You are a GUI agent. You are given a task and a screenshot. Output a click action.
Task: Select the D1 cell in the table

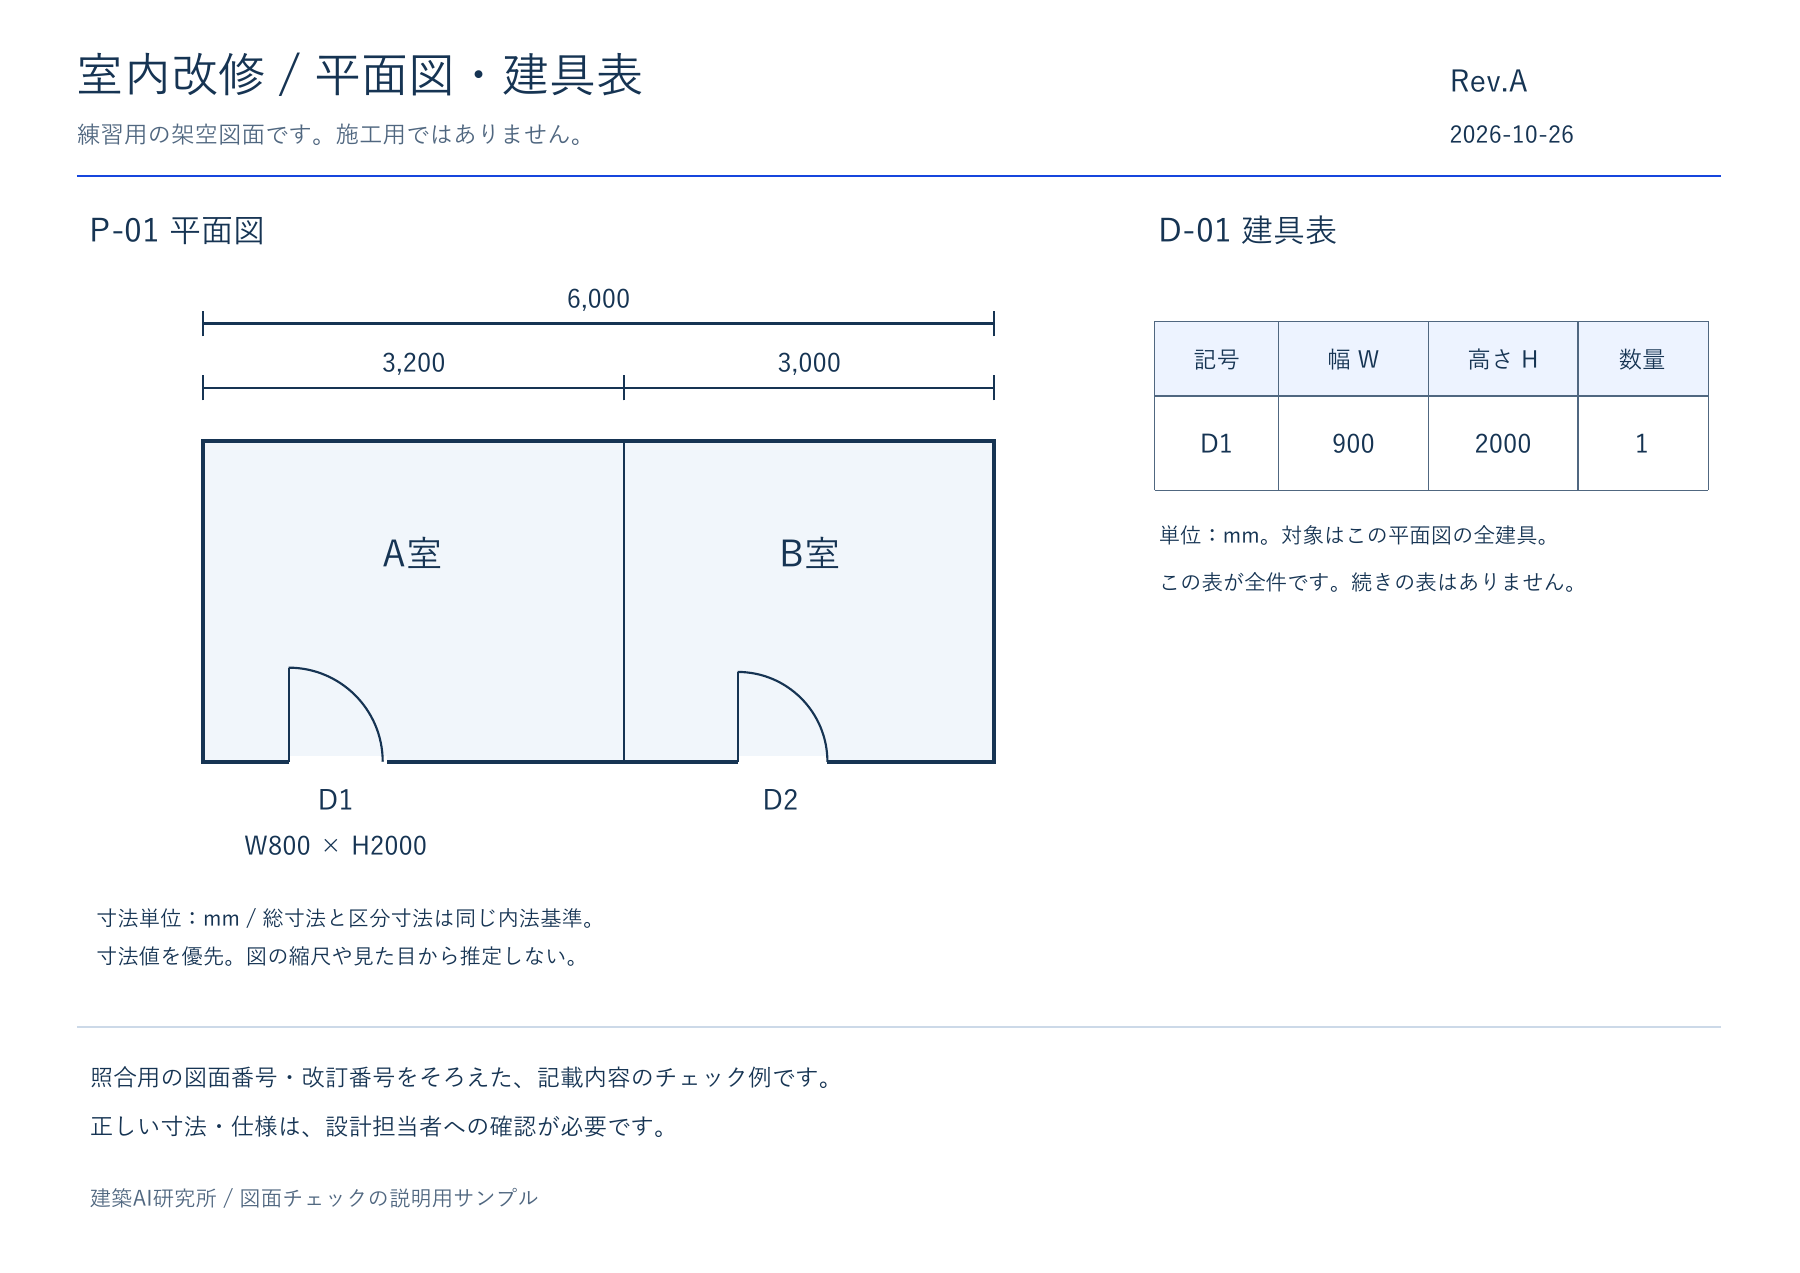pyautogui.click(x=1216, y=443)
